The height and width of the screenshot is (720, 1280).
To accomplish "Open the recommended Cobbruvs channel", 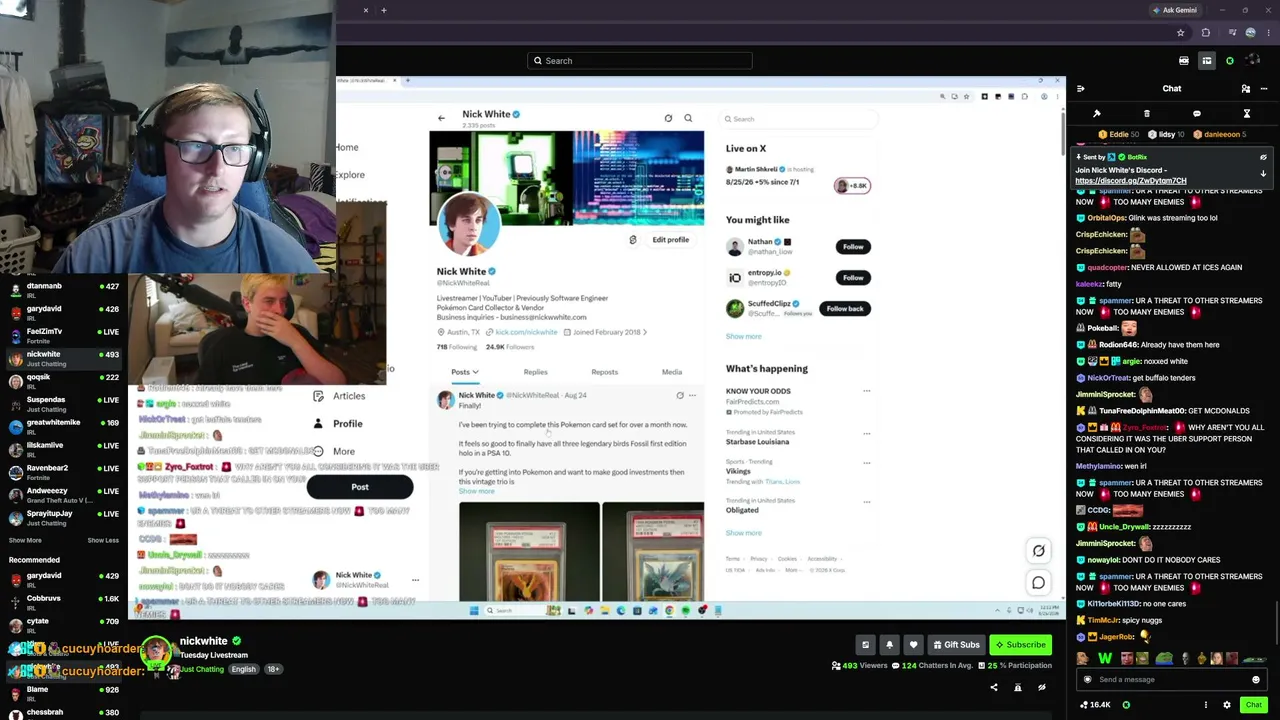I will pyautogui.click(x=63, y=601).
